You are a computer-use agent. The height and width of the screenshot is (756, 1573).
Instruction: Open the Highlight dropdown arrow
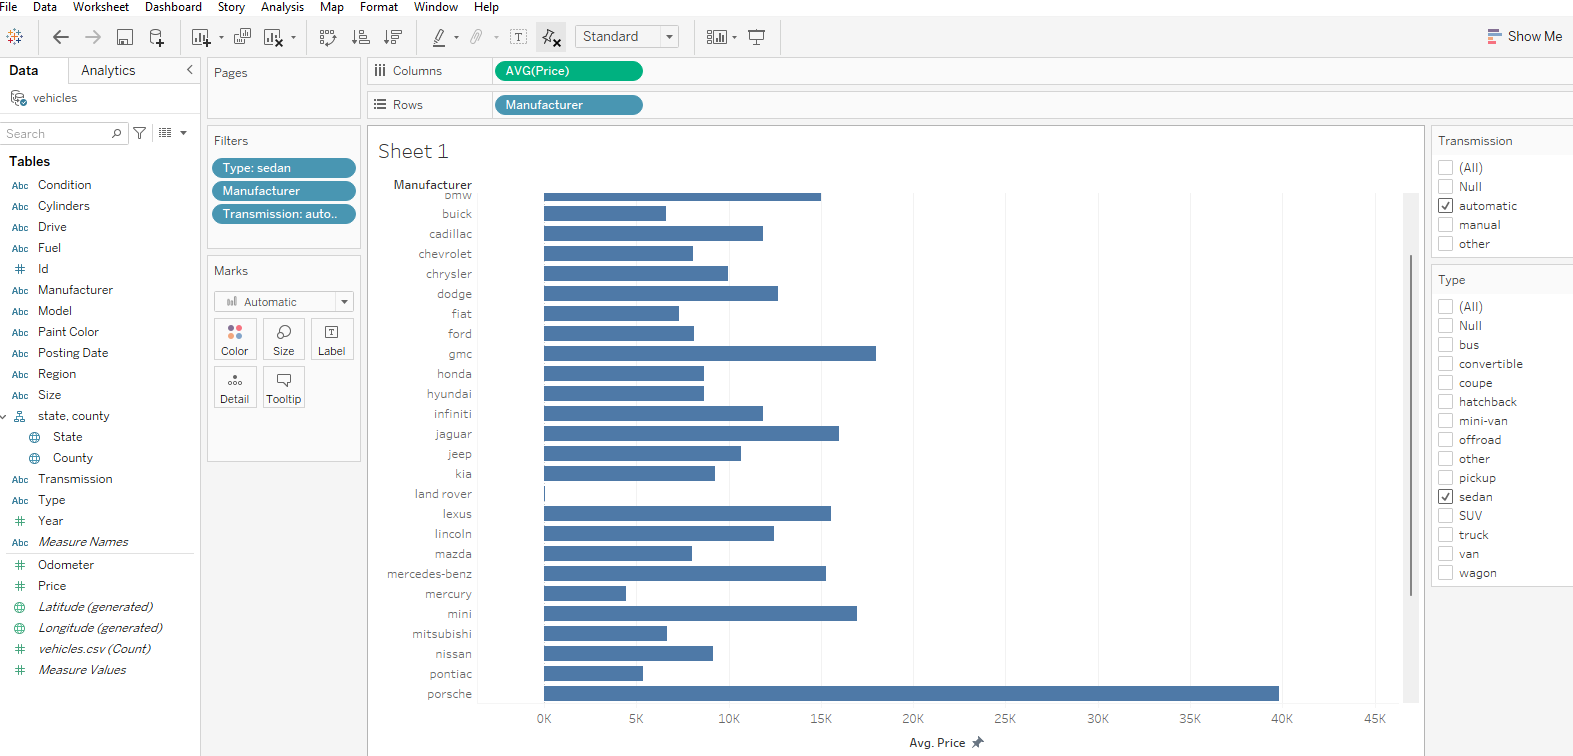click(x=457, y=38)
